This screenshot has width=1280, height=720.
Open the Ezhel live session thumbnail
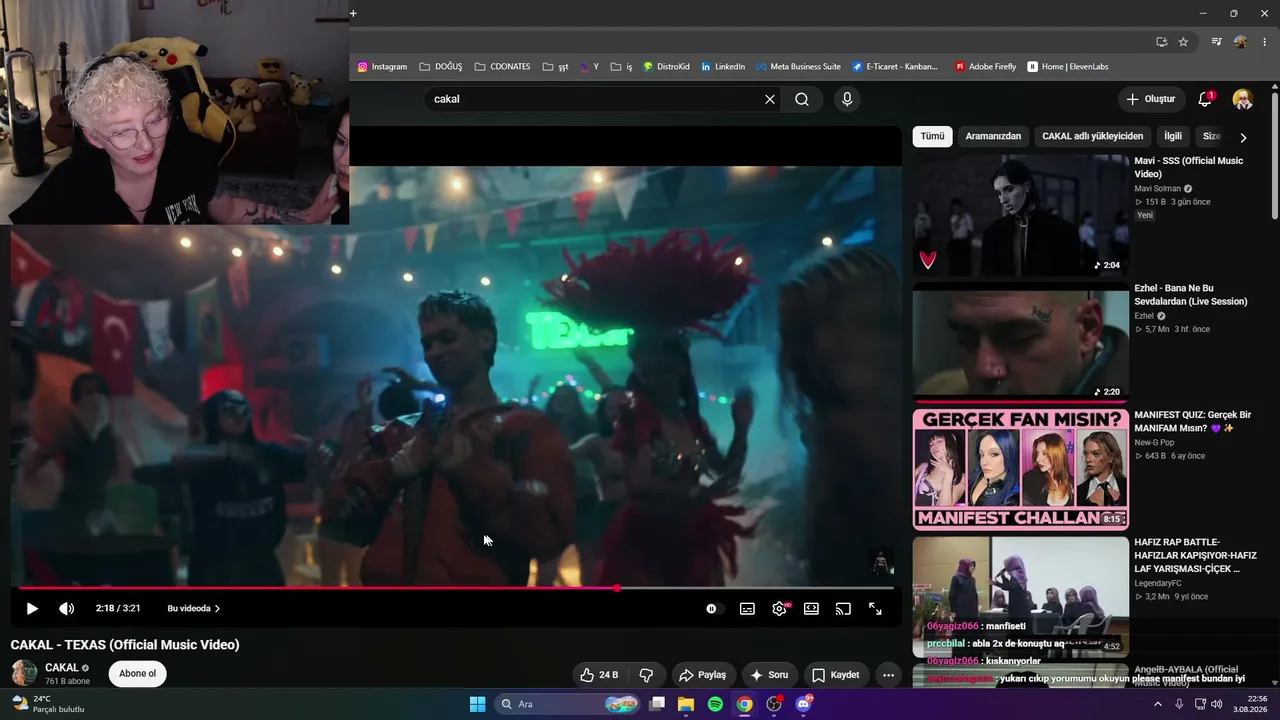point(1021,342)
